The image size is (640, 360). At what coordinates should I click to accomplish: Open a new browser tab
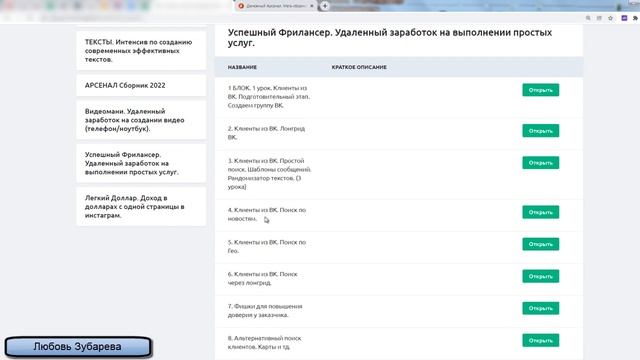(x=325, y=6)
